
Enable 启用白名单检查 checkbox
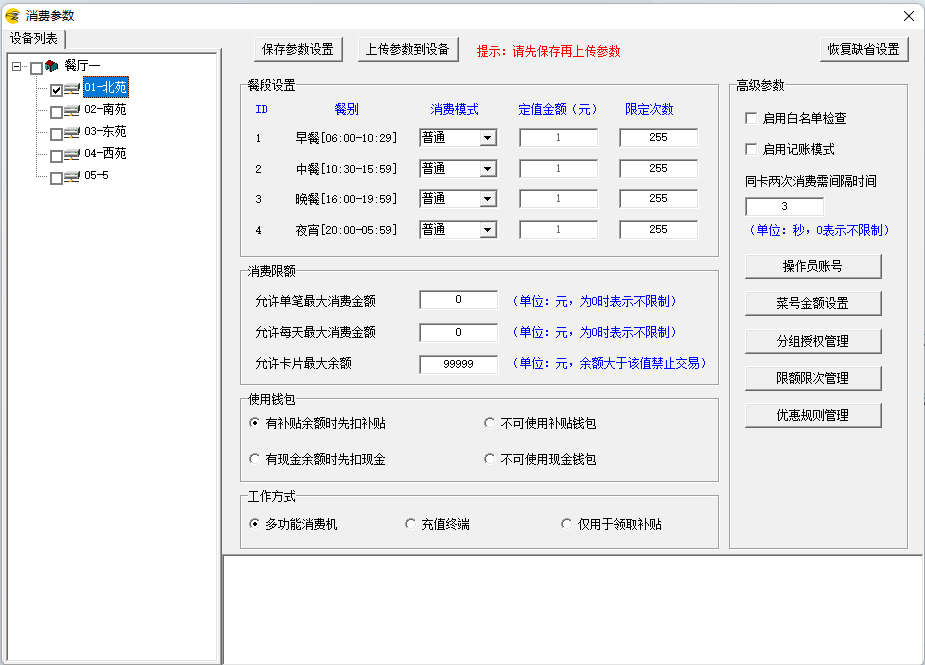pos(751,118)
